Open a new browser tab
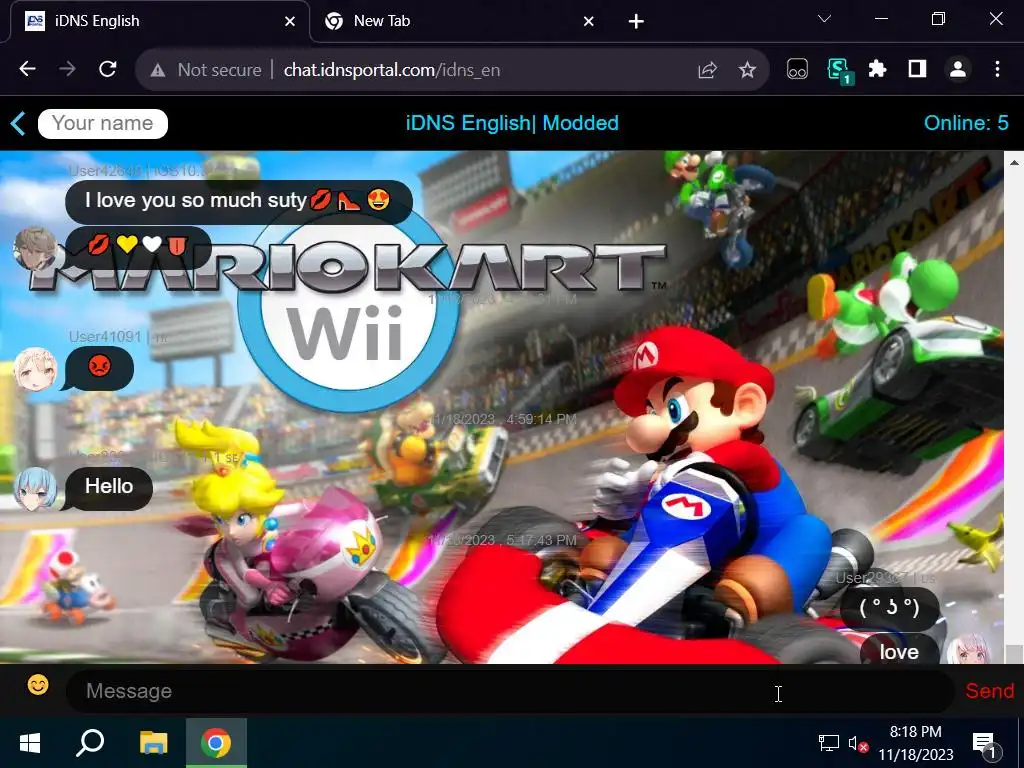Image resolution: width=1024 pixels, height=768 pixels. (x=636, y=22)
